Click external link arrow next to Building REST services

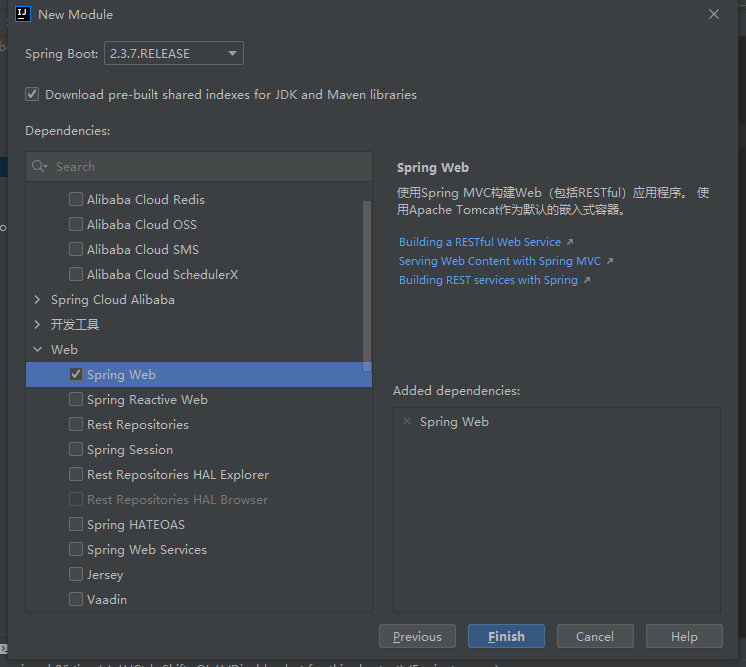point(587,280)
